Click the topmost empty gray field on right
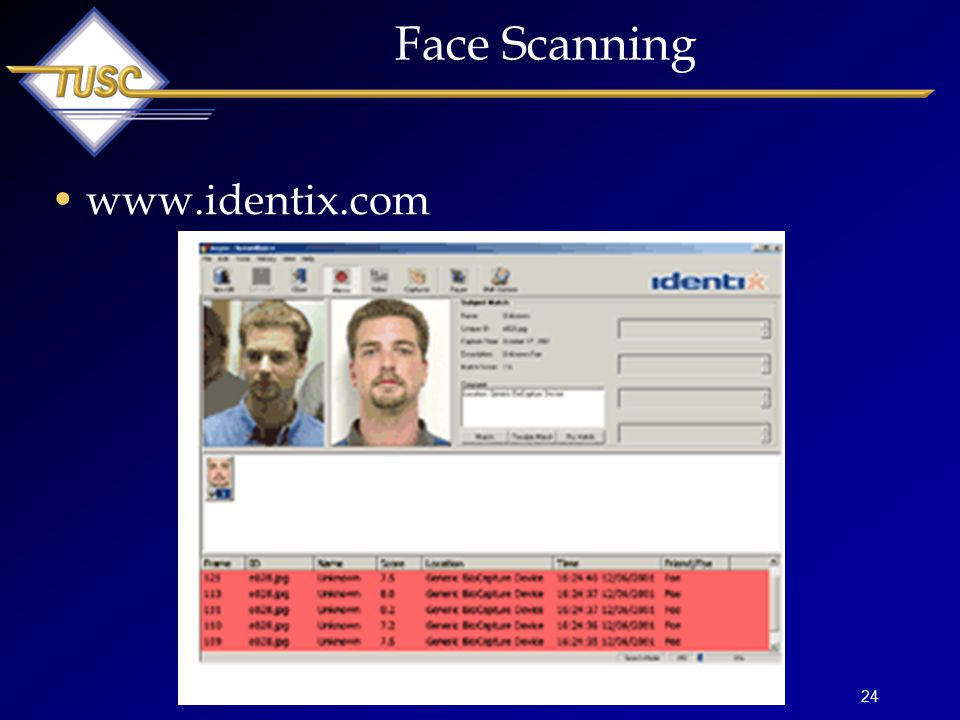The image size is (960, 720). coord(693,329)
